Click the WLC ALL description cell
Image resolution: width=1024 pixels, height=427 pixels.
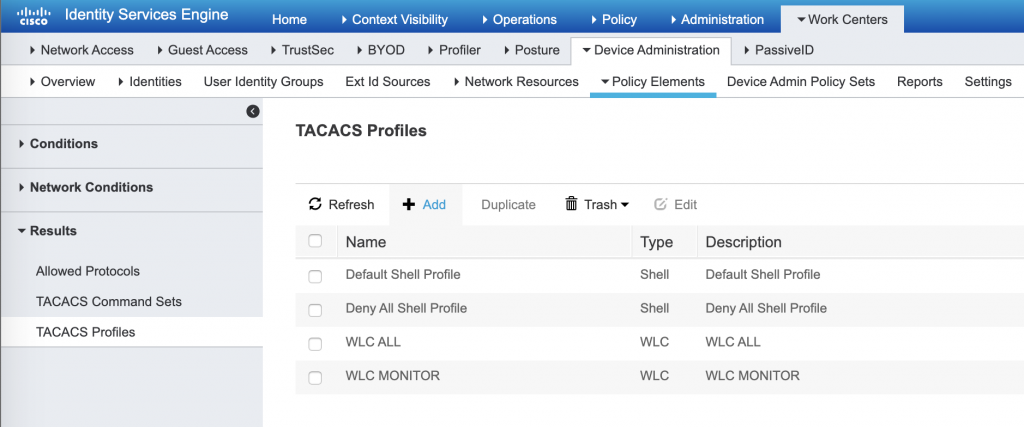click(733, 342)
